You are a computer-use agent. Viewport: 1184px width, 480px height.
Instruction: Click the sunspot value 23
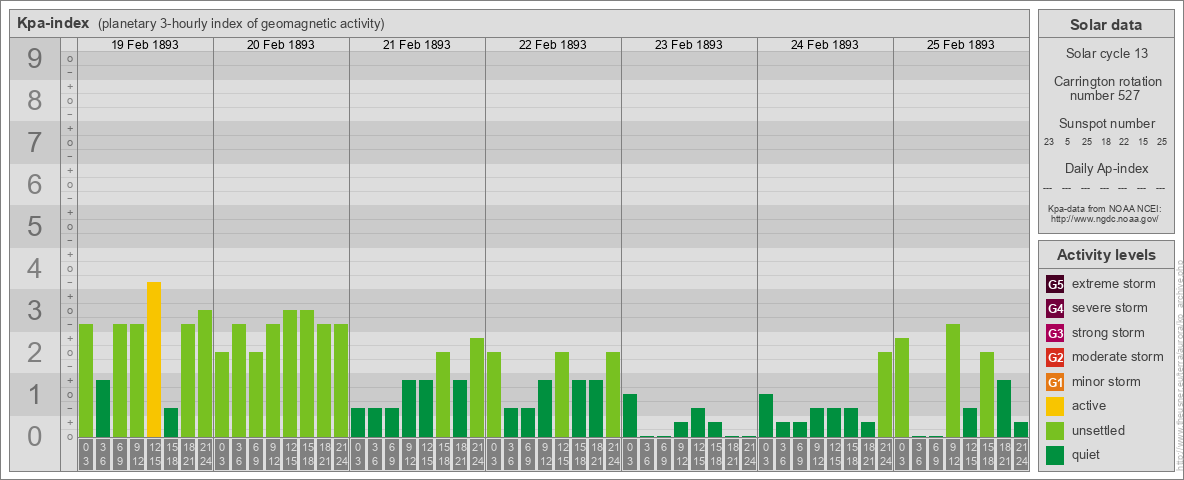coord(1049,142)
